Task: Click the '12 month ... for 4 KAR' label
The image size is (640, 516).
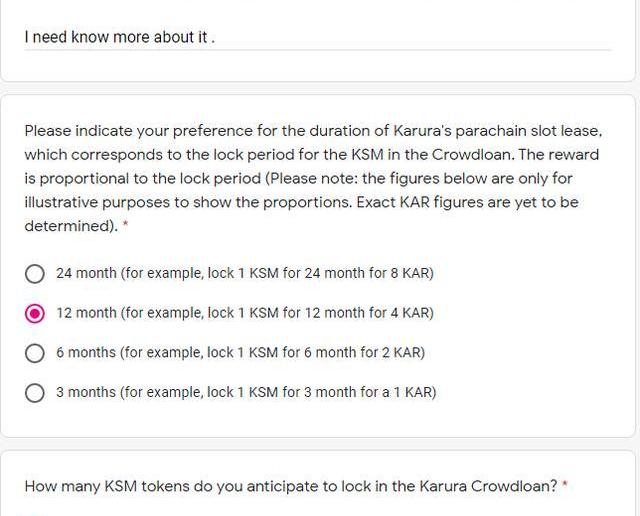Action: [x=244, y=313]
